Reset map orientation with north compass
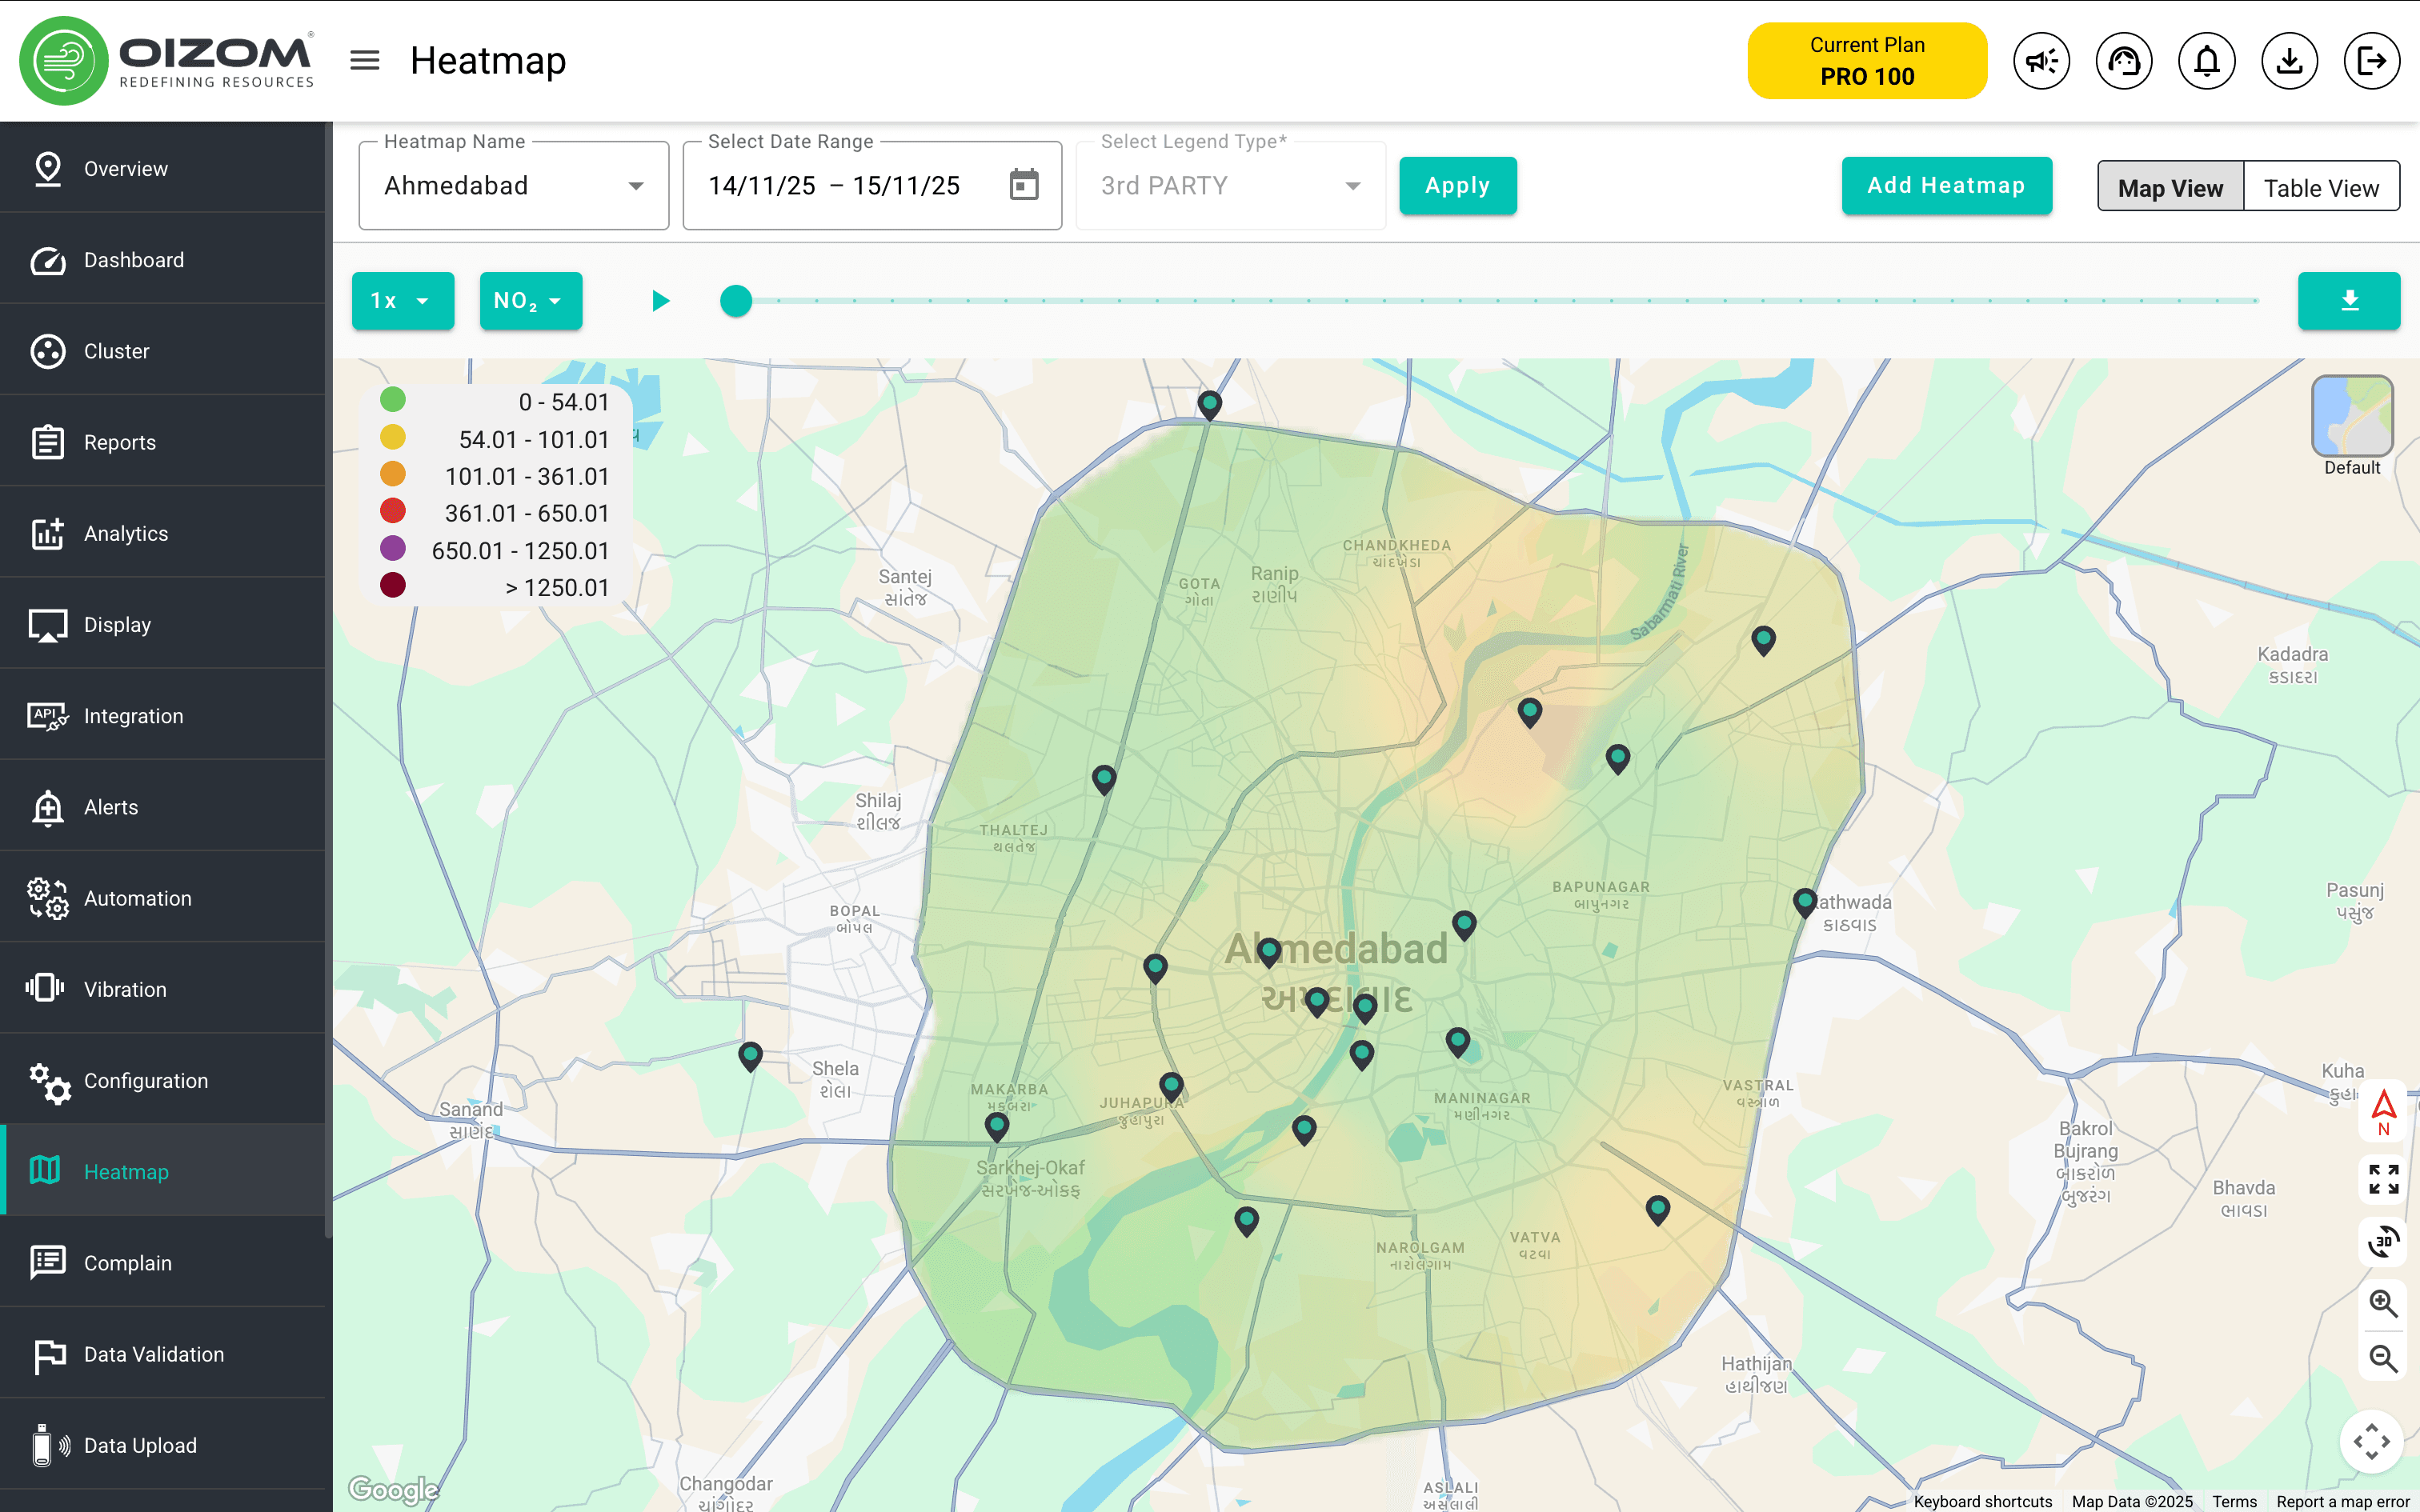This screenshot has height=1512, width=2420. pyautogui.click(x=2384, y=1111)
